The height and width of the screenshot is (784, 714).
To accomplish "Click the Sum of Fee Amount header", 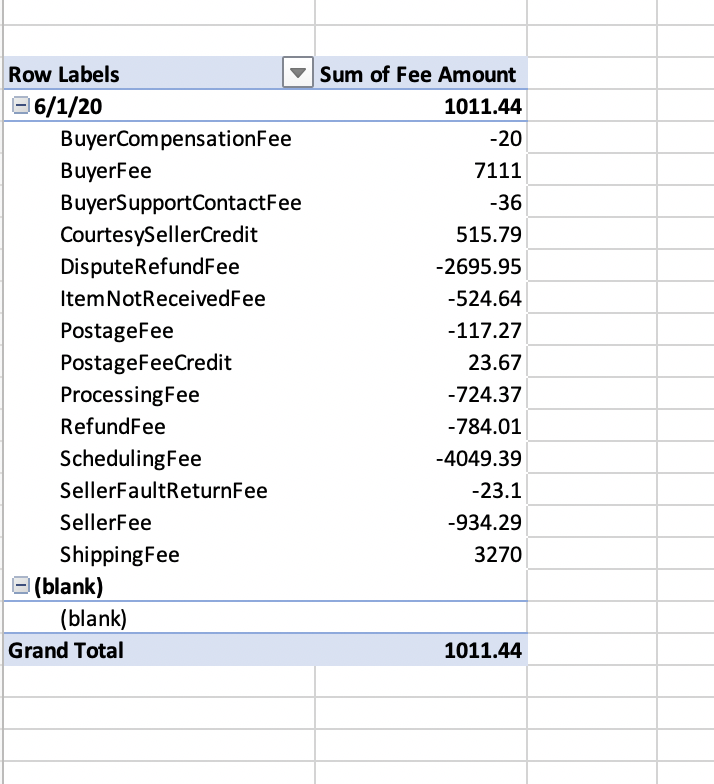I will coord(418,74).
